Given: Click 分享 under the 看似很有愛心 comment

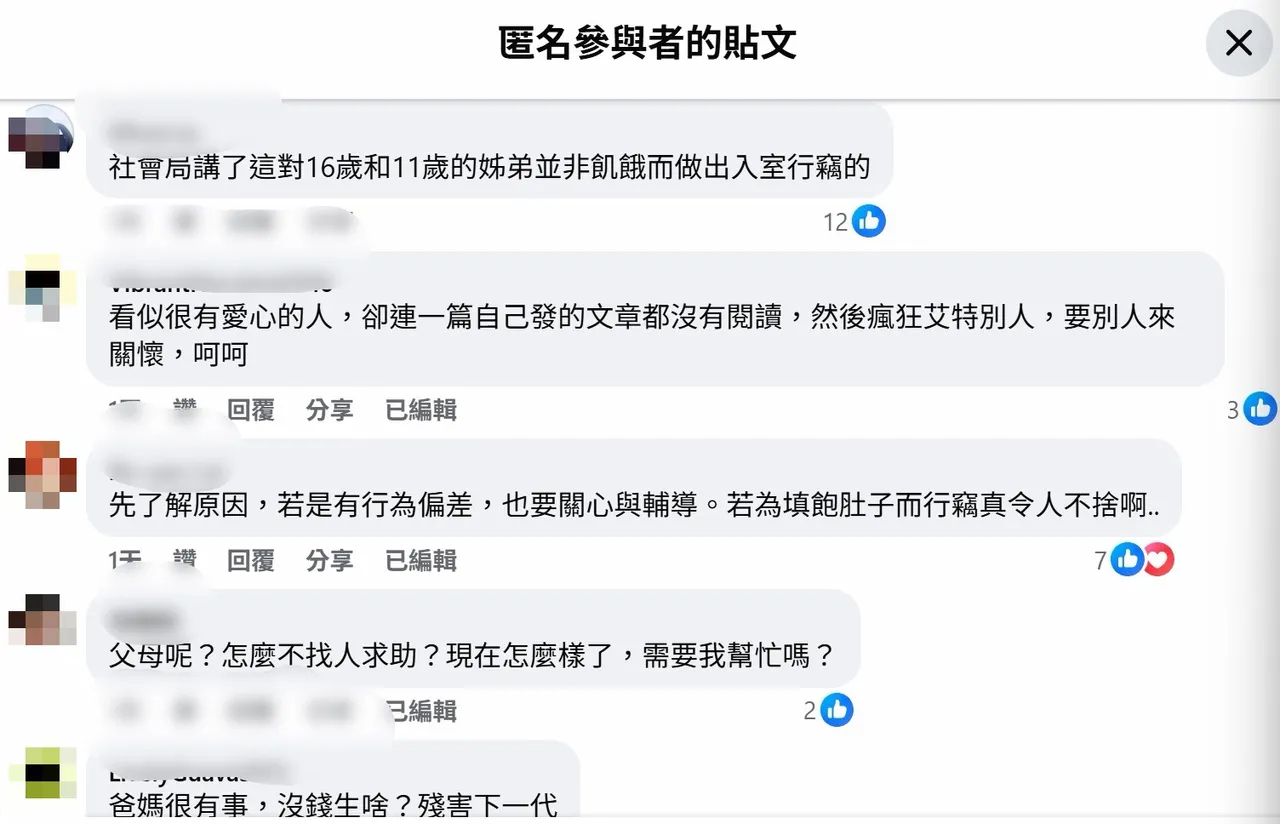Looking at the screenshot, I should (x=330, y=409).
